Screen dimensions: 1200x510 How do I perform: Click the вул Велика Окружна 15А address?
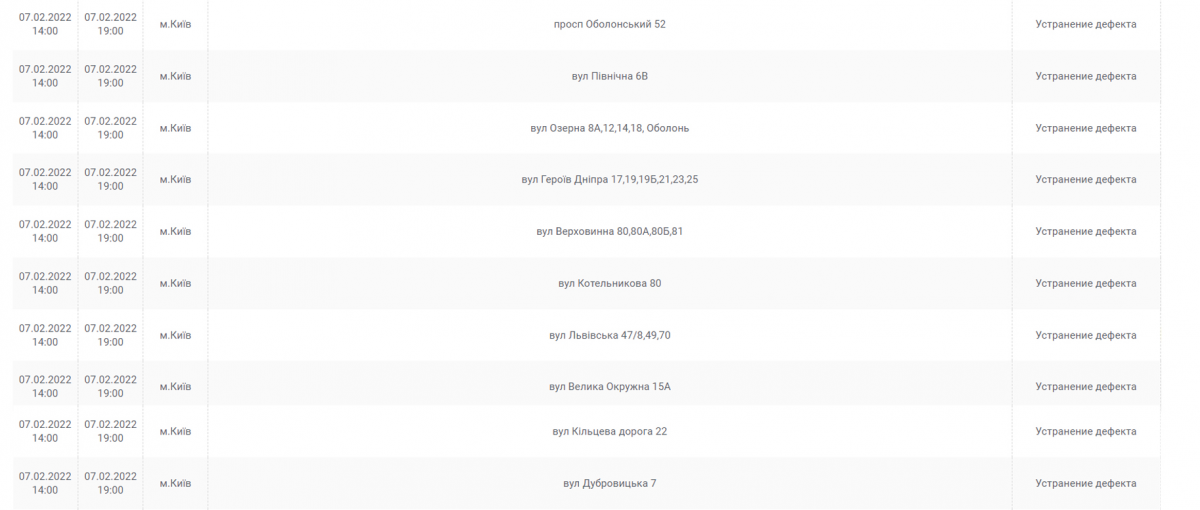point(609,386)
